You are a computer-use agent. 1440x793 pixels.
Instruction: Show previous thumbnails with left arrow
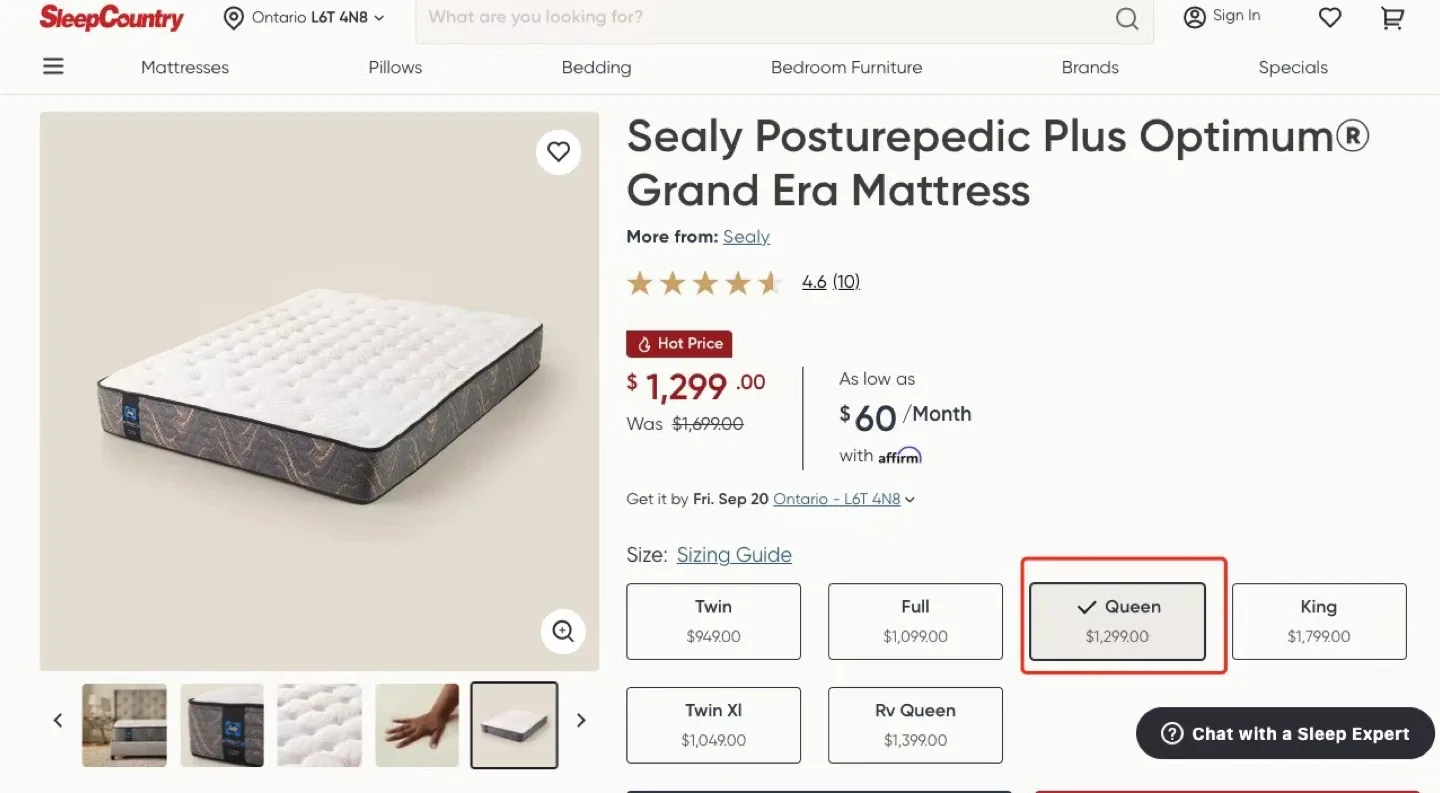point(58,720)
